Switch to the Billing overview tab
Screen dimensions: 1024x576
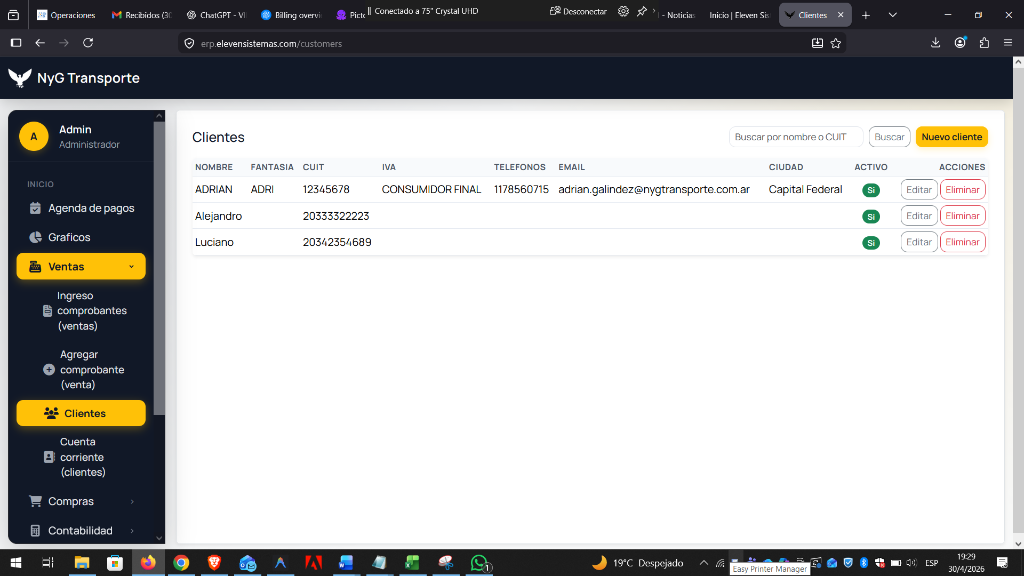point(291,14)
